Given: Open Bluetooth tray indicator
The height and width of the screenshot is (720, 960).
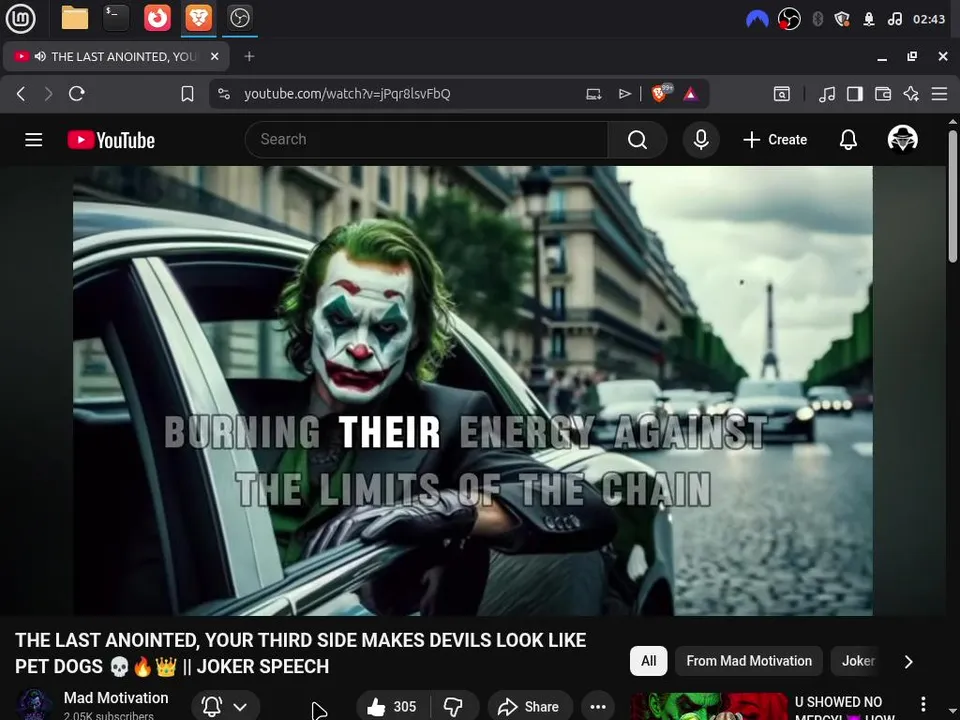Looking at the screenshot, I should click(x=817, y=19).
